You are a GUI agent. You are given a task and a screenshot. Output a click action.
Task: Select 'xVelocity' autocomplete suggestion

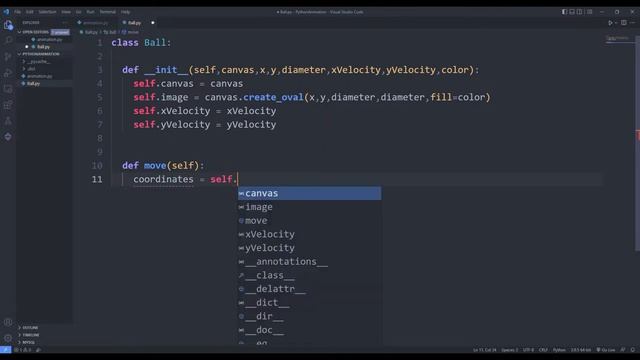point(309,234)
